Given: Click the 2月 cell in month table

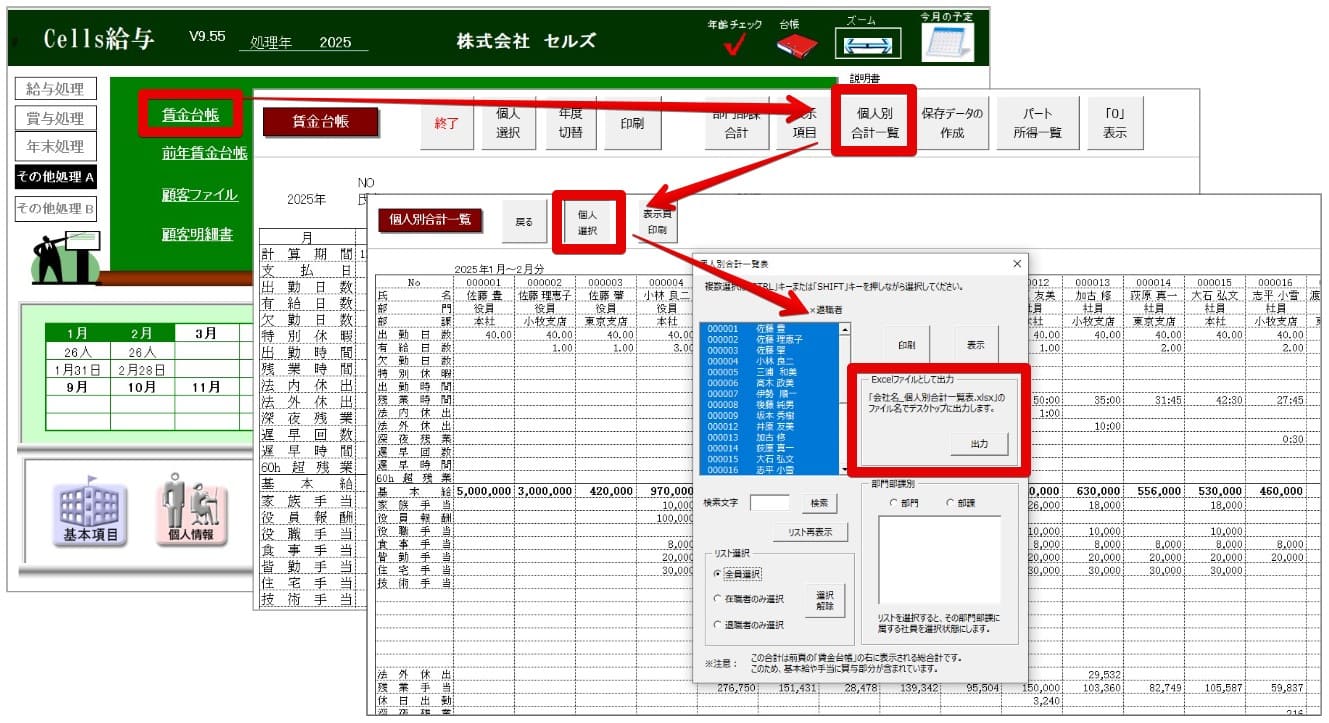Looking at the screenshot, I should (x=142, y=334).
